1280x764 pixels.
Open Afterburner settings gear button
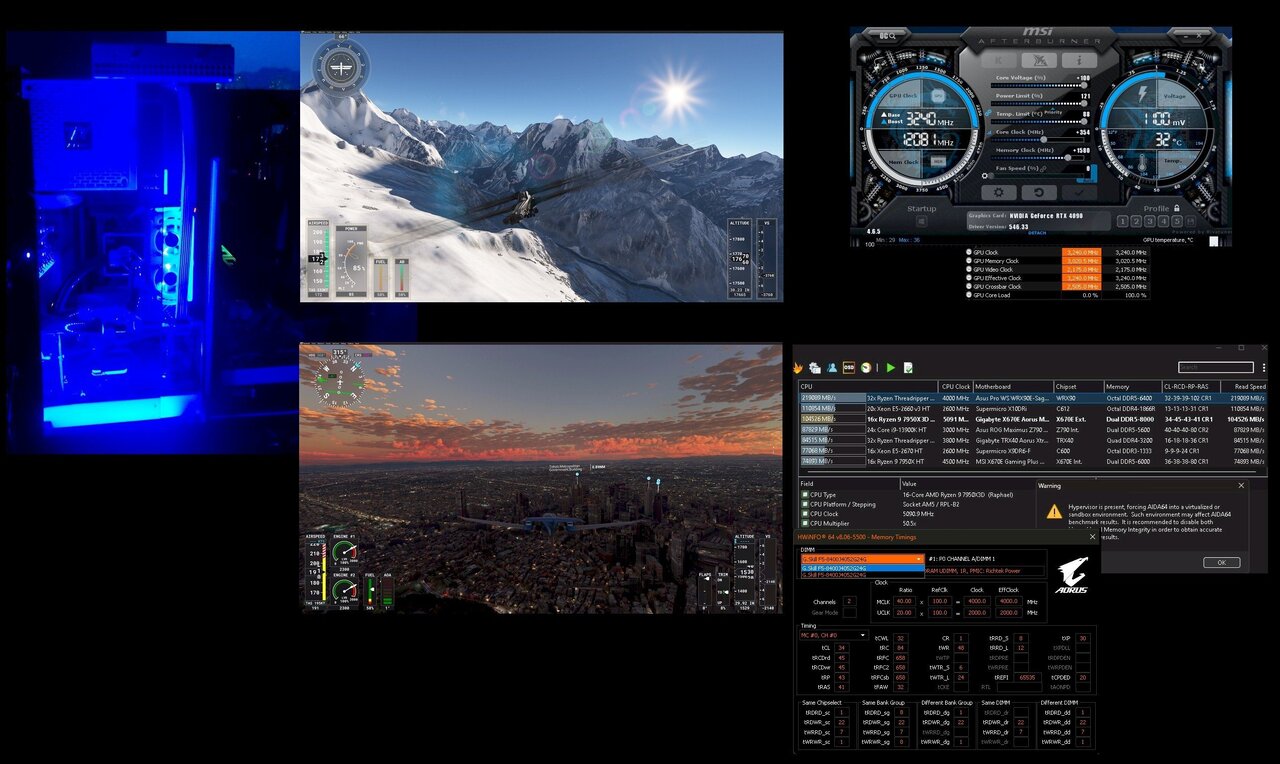998,192
